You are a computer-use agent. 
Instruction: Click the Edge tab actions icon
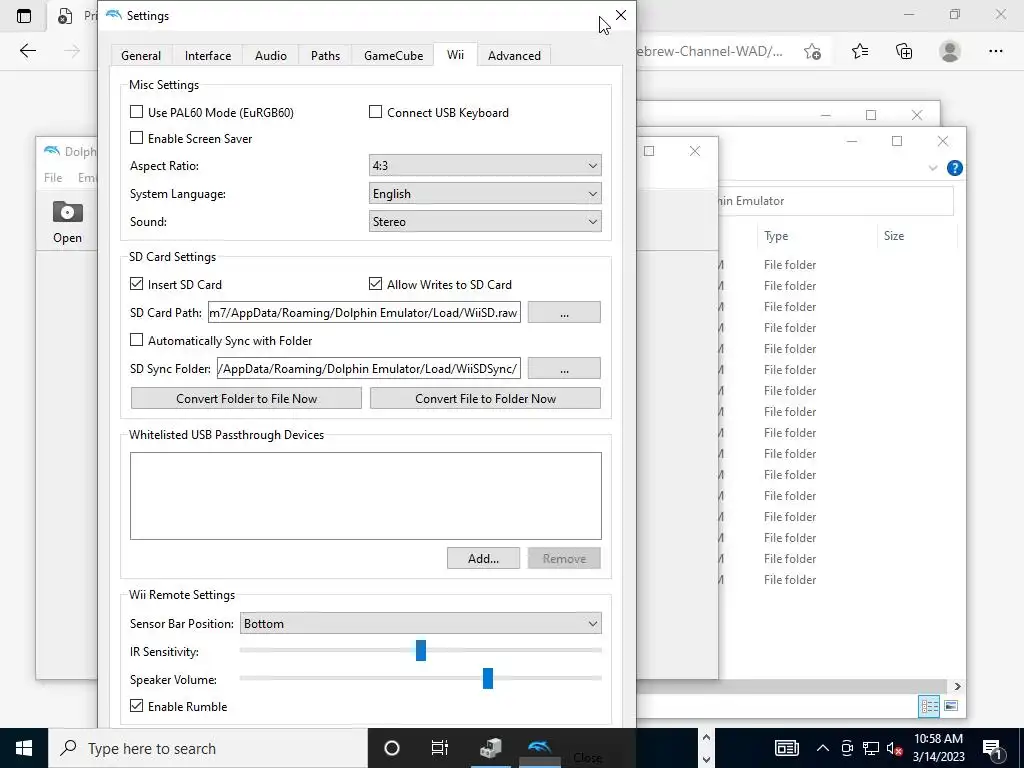pos(24,16)
